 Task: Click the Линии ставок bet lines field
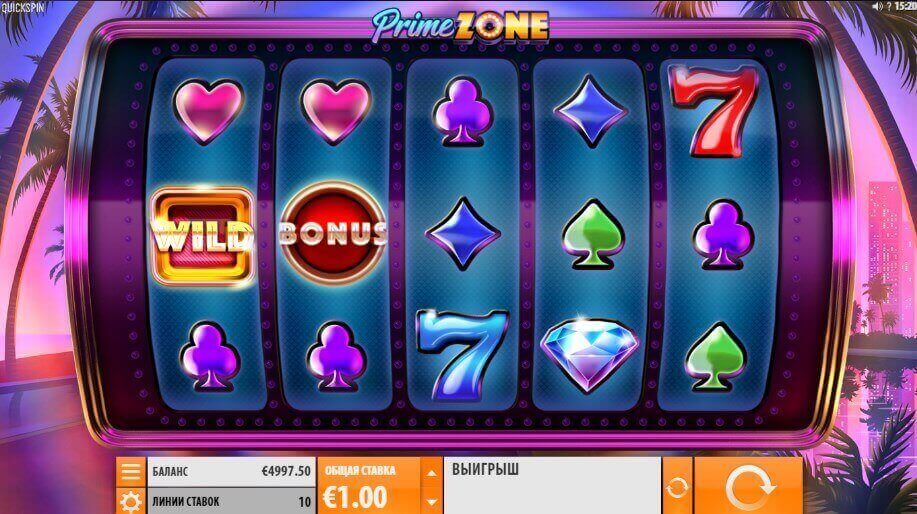[x=231, y=501]
